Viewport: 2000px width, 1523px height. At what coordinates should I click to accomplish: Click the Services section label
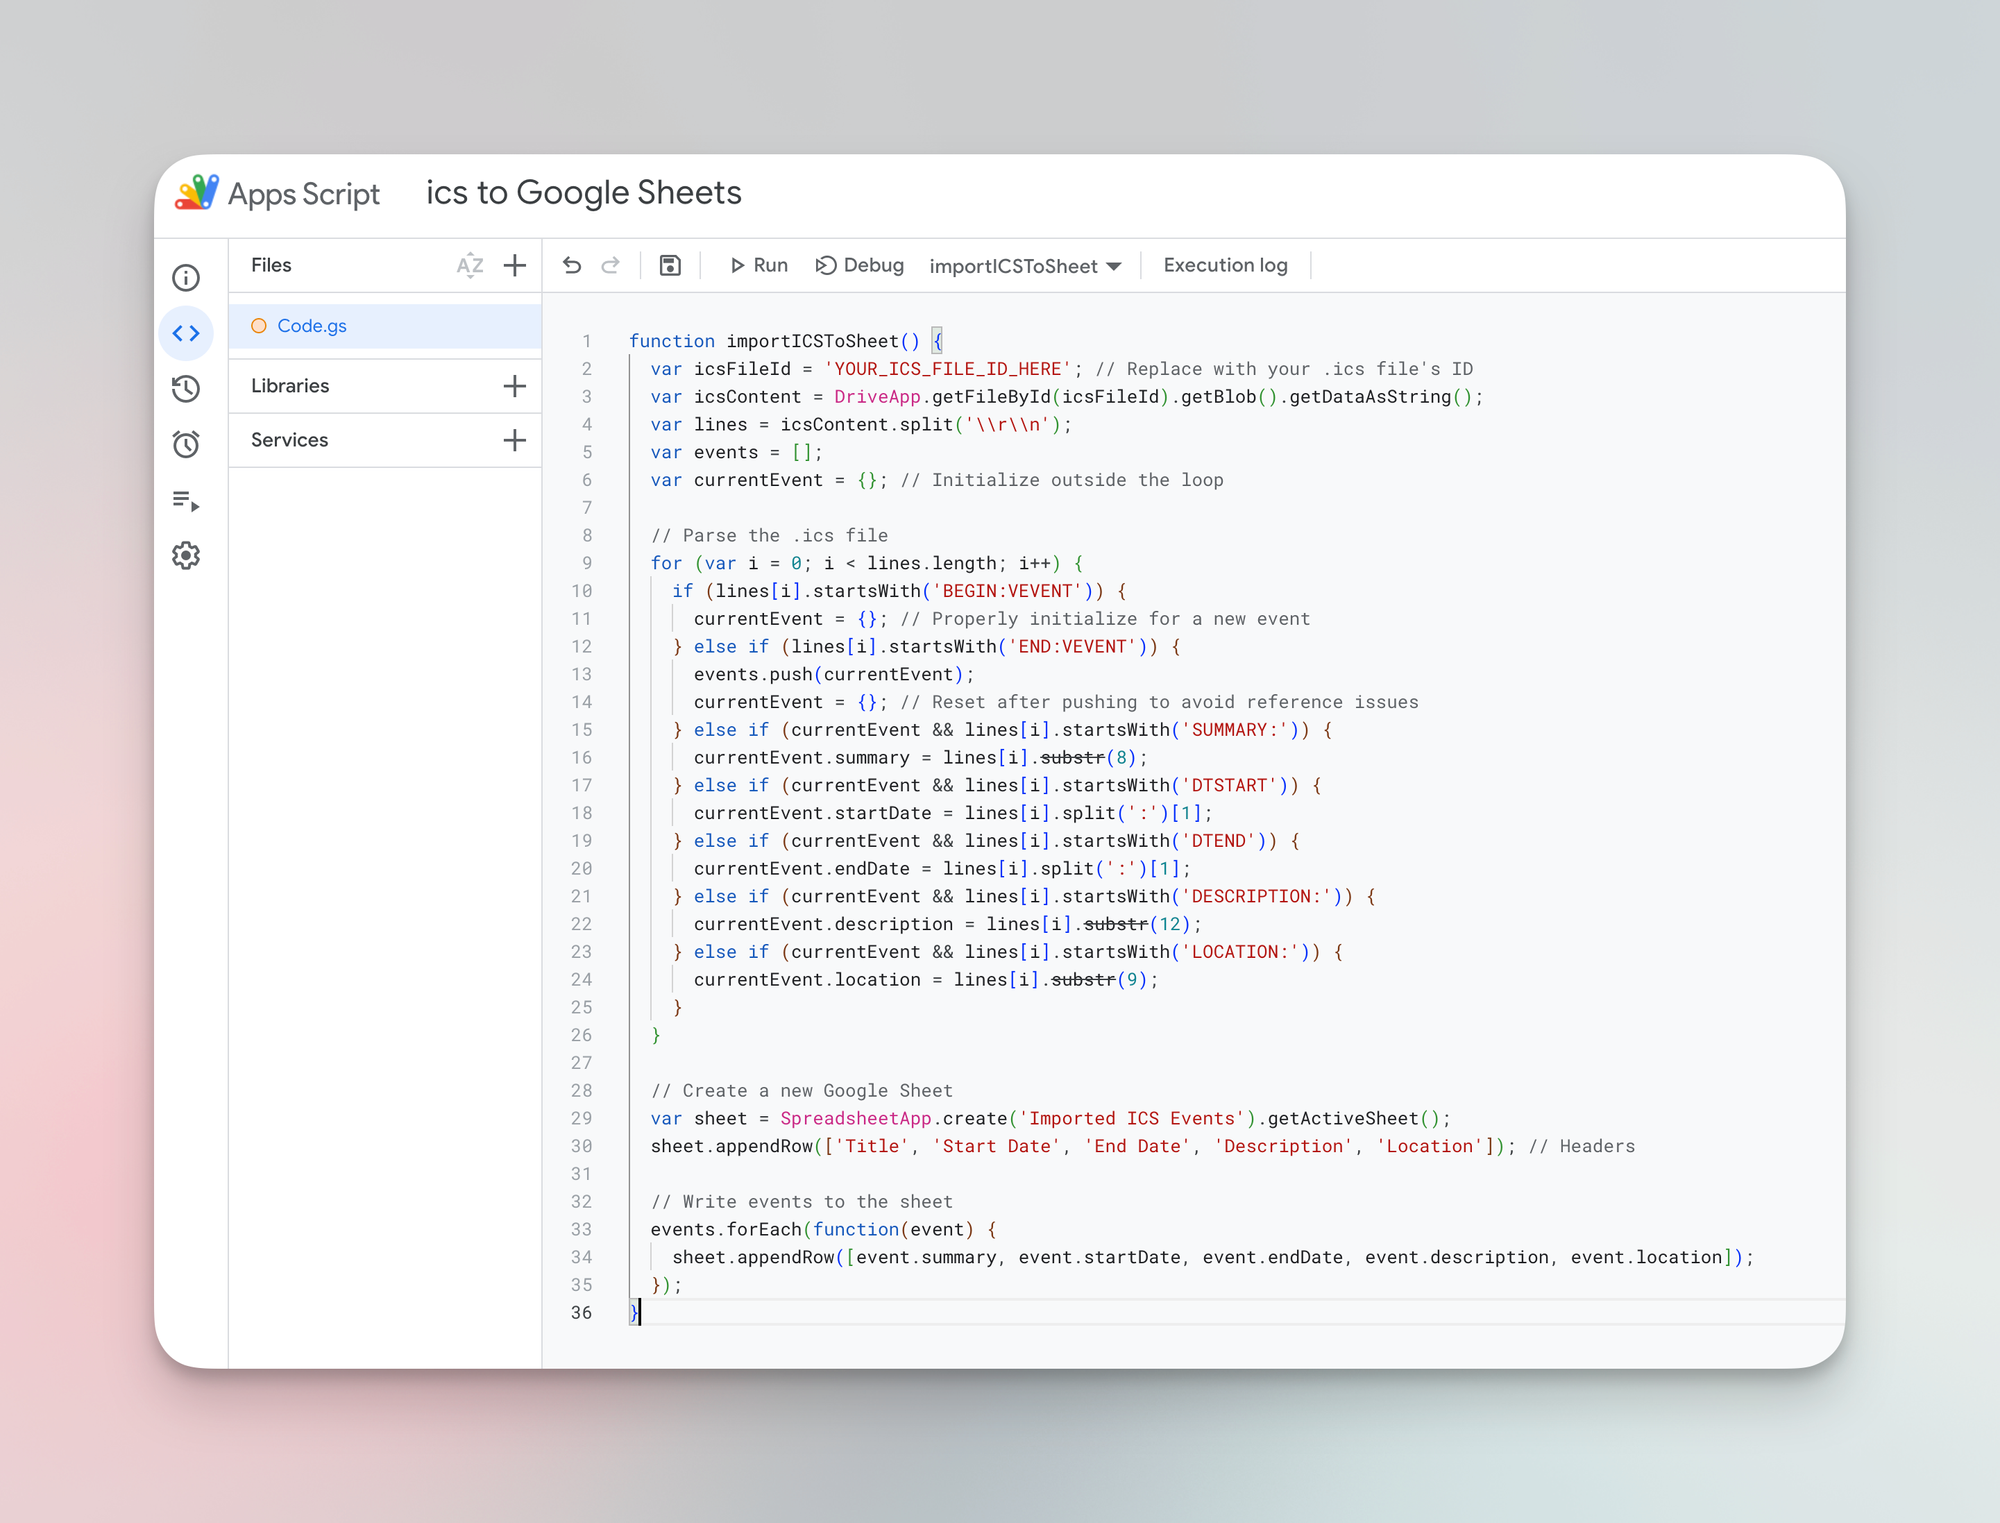(289, 440)
